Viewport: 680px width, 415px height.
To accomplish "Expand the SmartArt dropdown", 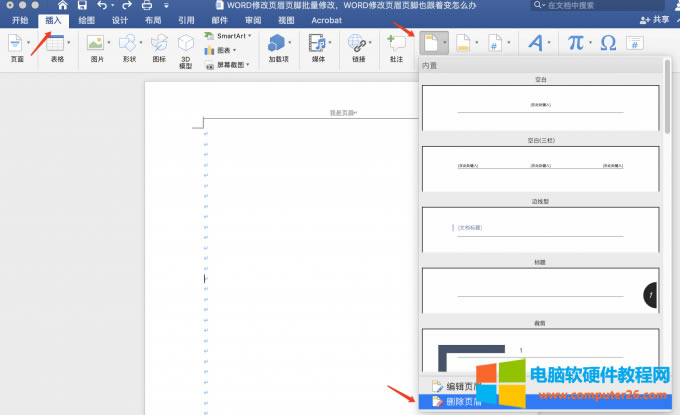I will click(249, 35).
